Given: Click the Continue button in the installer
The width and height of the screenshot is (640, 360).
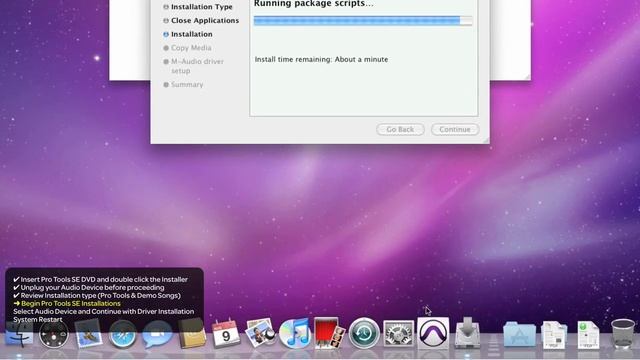Looking at the screenshot, I should [455, 129].
